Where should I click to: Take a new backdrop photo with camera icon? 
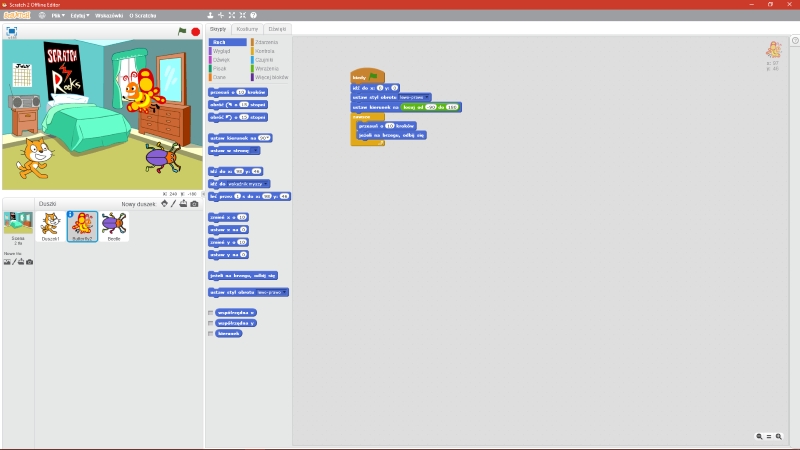point(30,262)
